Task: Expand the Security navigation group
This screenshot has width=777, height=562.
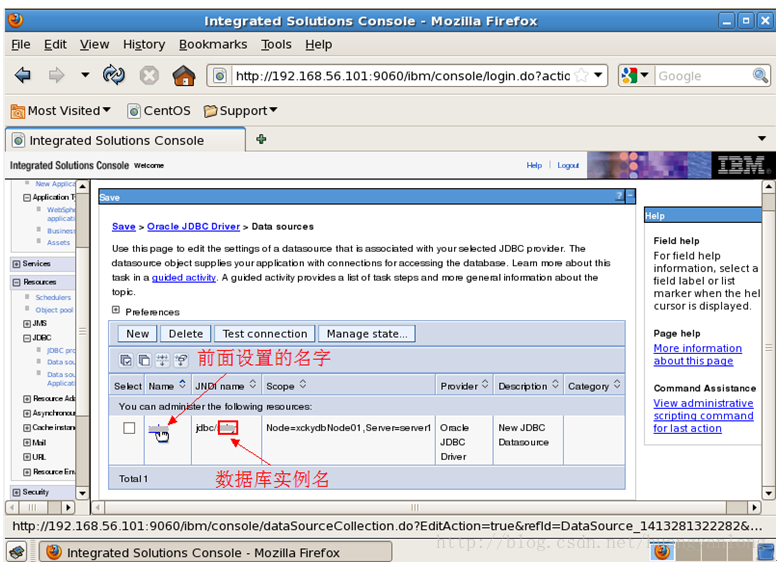Action: point(16,492)
